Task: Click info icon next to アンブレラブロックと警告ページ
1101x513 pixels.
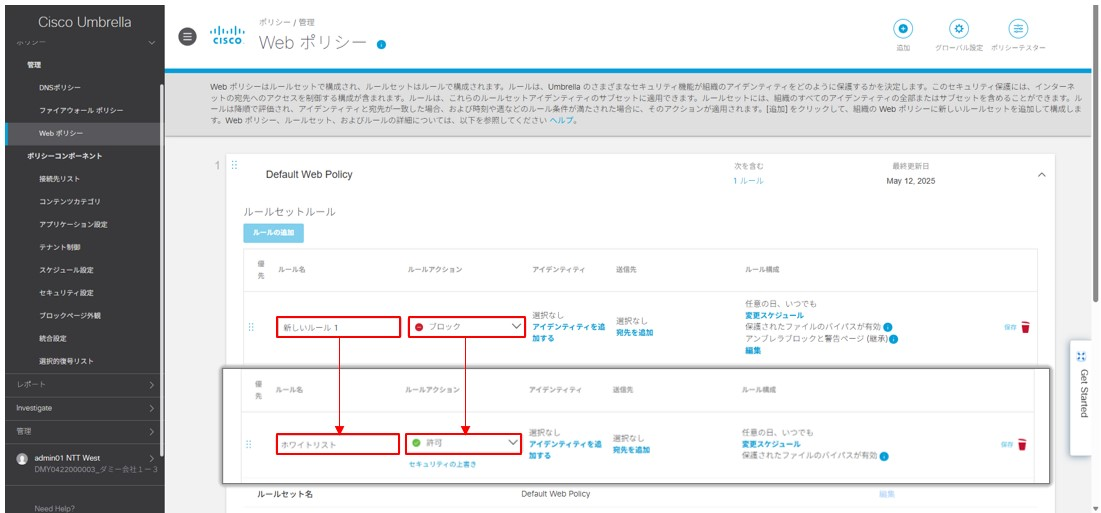Action: [894, 339]
